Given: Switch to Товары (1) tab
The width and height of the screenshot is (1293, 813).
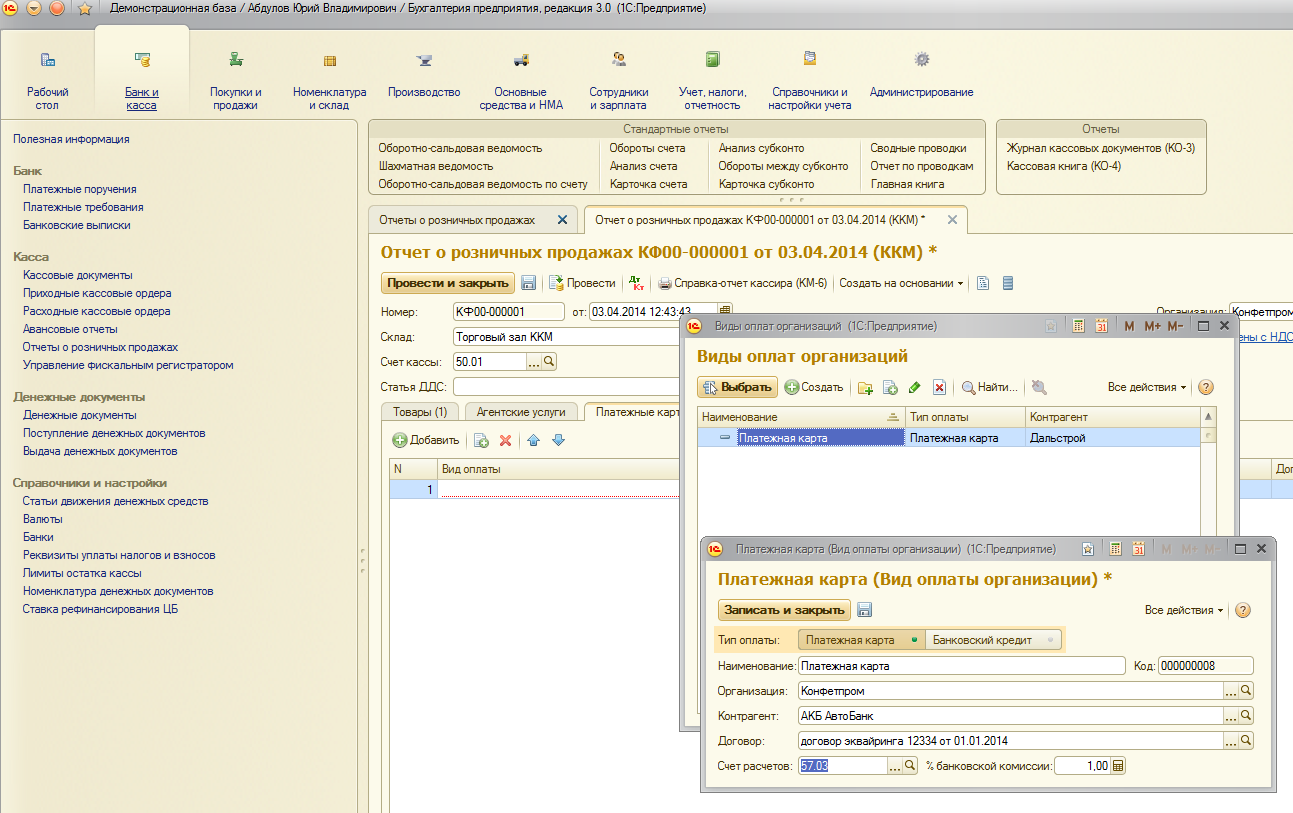Looking at the screenshot, I should click(x=420, y=411).
